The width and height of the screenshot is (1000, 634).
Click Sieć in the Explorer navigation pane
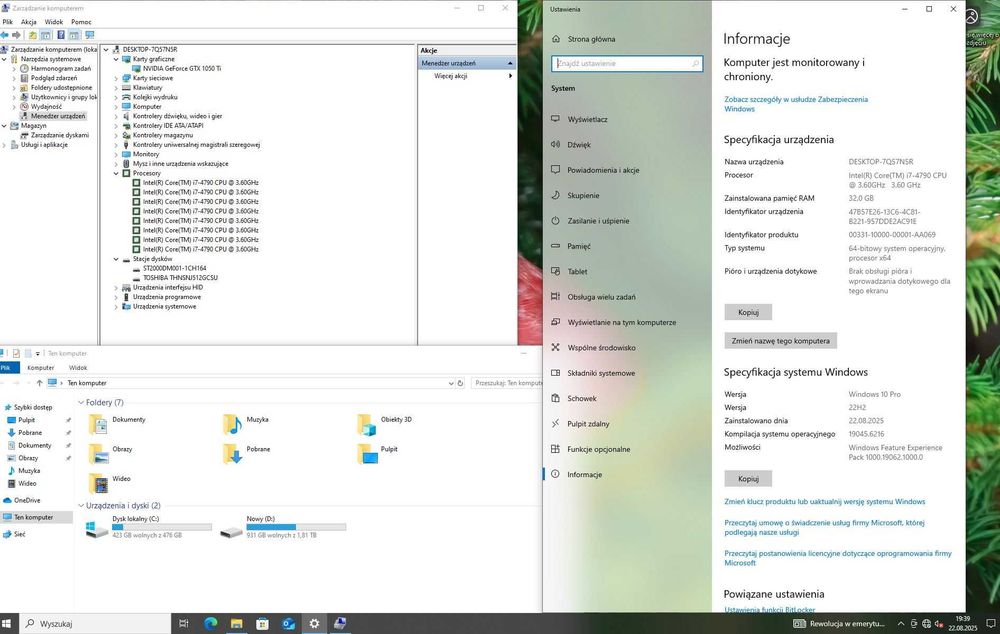[19, 534]
